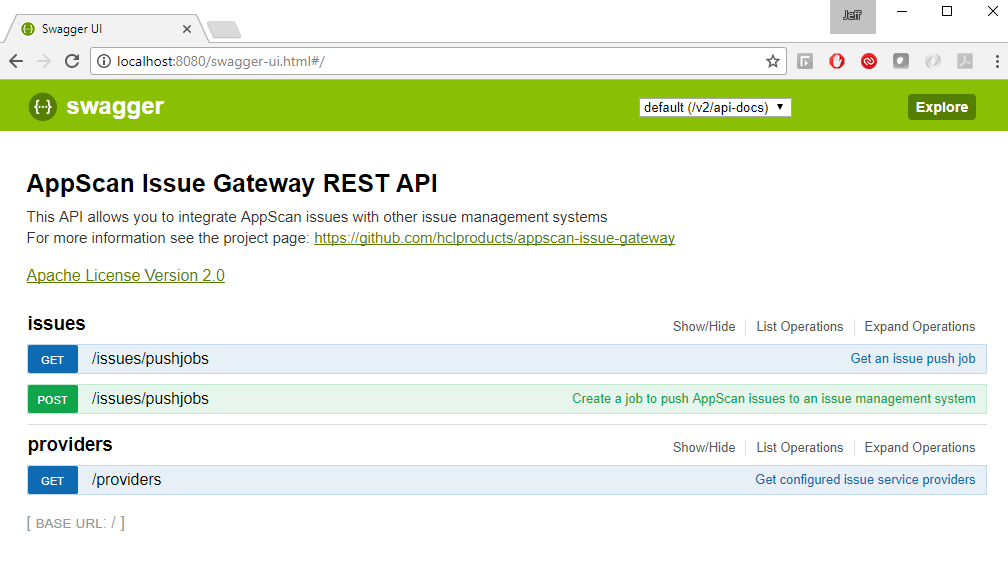
Task: Click the Jeff profile button
Action: point(852,17)
